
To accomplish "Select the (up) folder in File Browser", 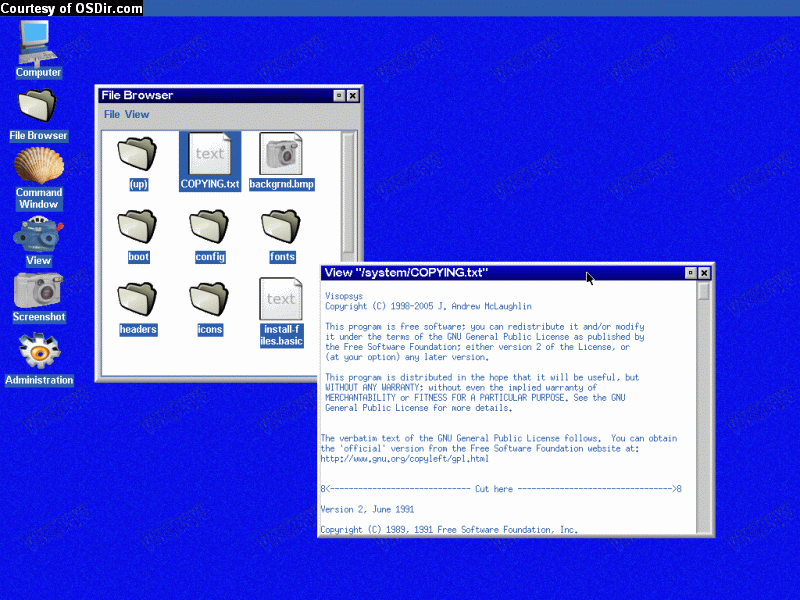I will [x=138, y=162].
